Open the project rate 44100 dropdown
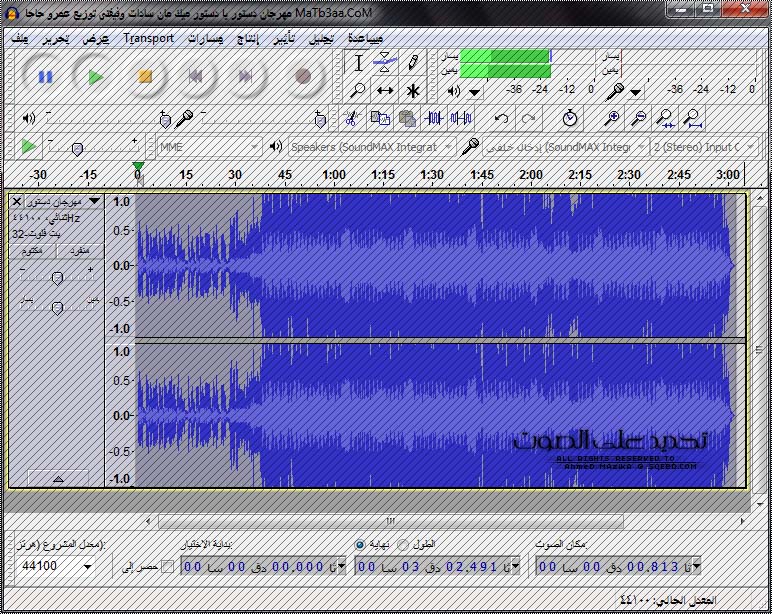The image size is (772, 614). coord(88,567)
